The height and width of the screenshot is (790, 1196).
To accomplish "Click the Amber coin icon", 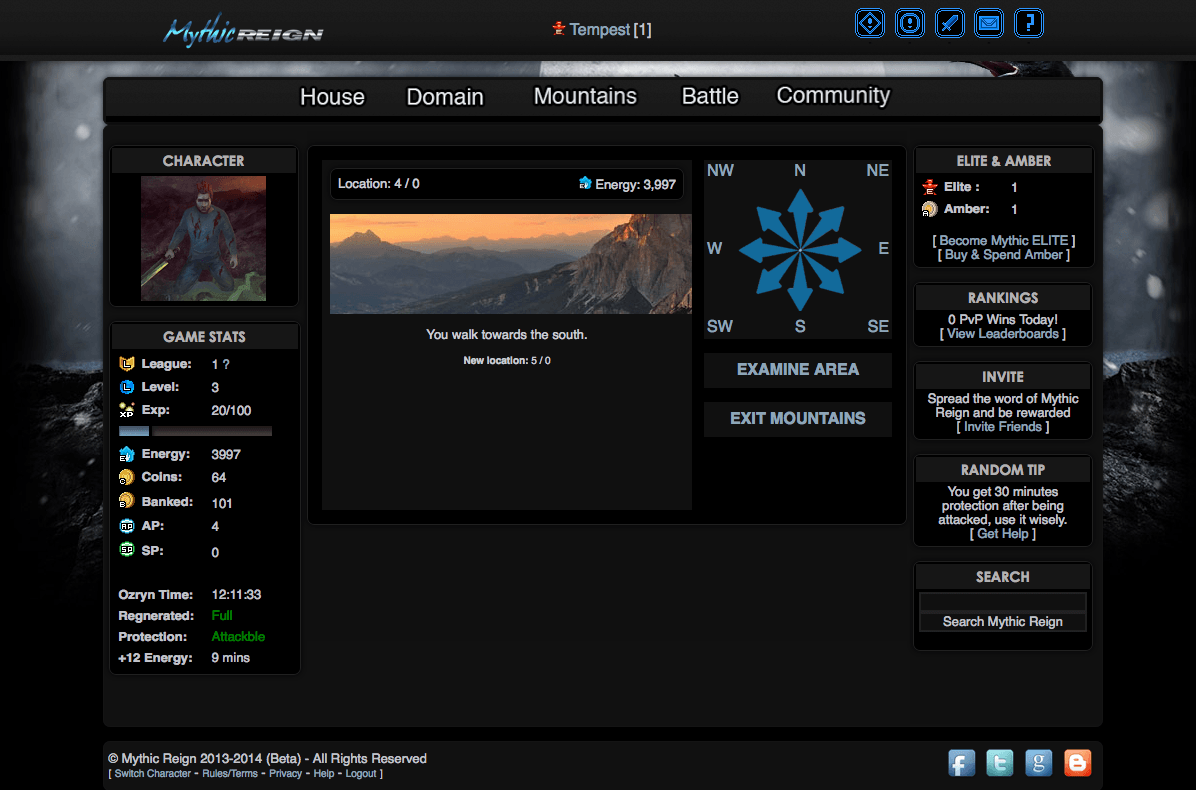I will click(930, 209).
